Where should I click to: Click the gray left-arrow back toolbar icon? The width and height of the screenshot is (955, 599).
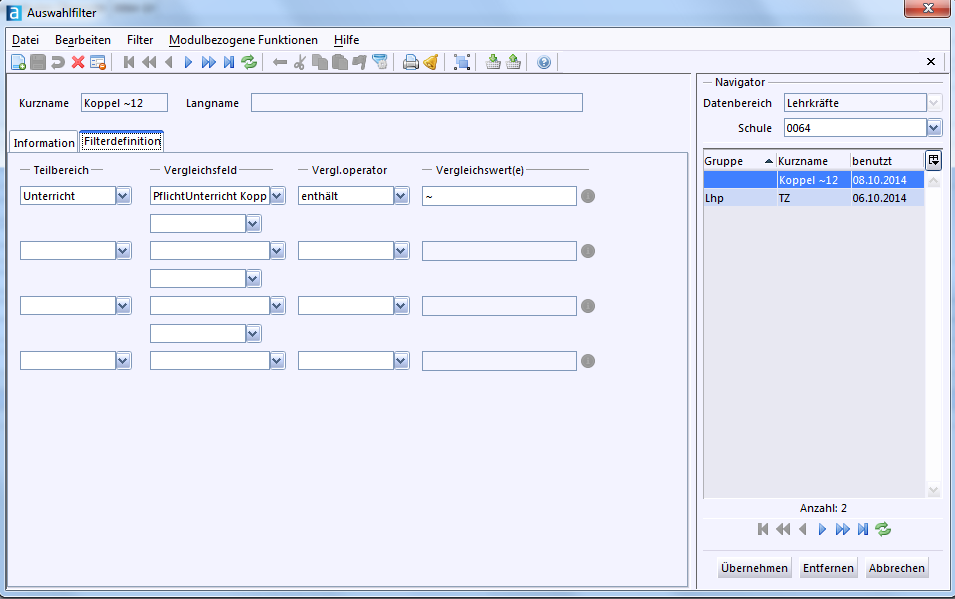[x=280, y=62]
